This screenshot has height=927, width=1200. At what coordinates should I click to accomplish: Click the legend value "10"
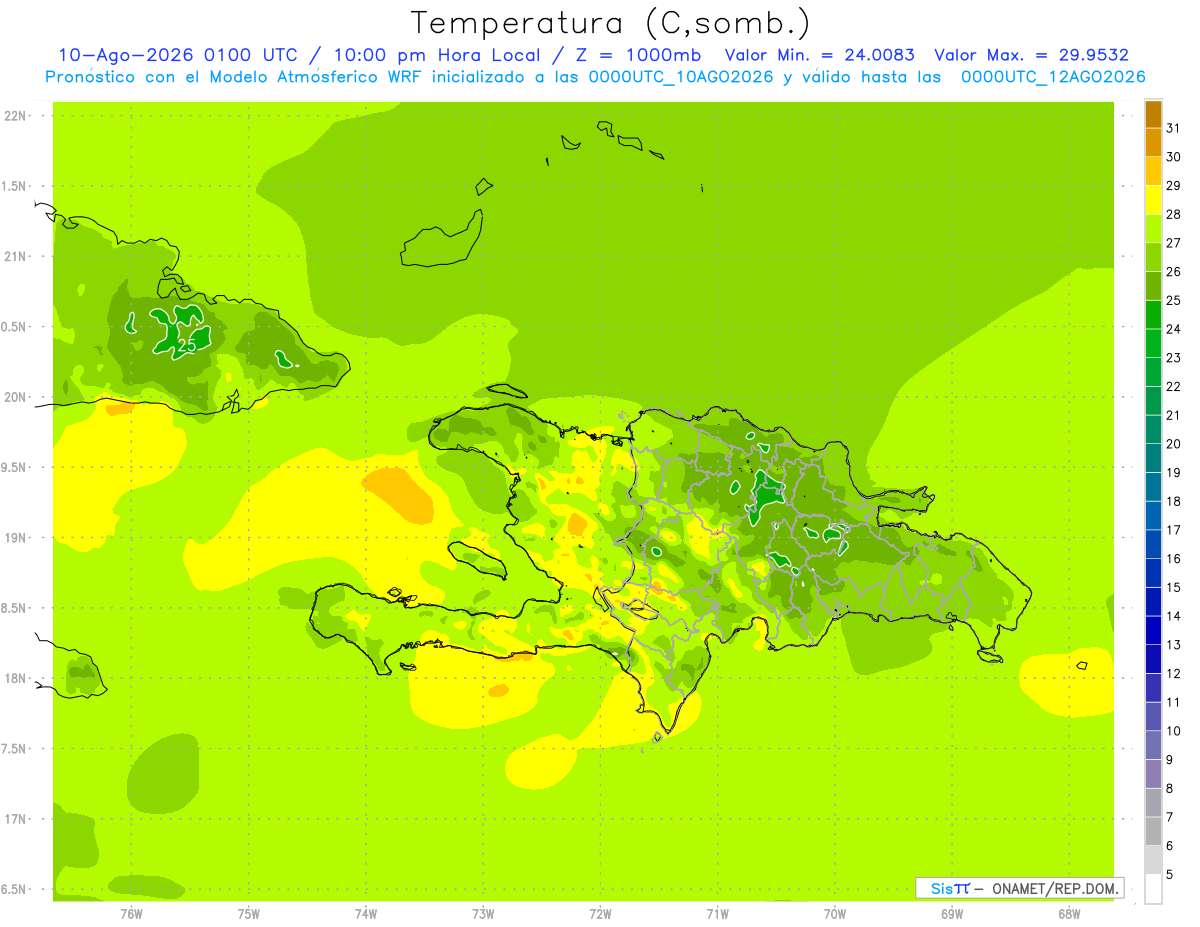point(1173,731)
